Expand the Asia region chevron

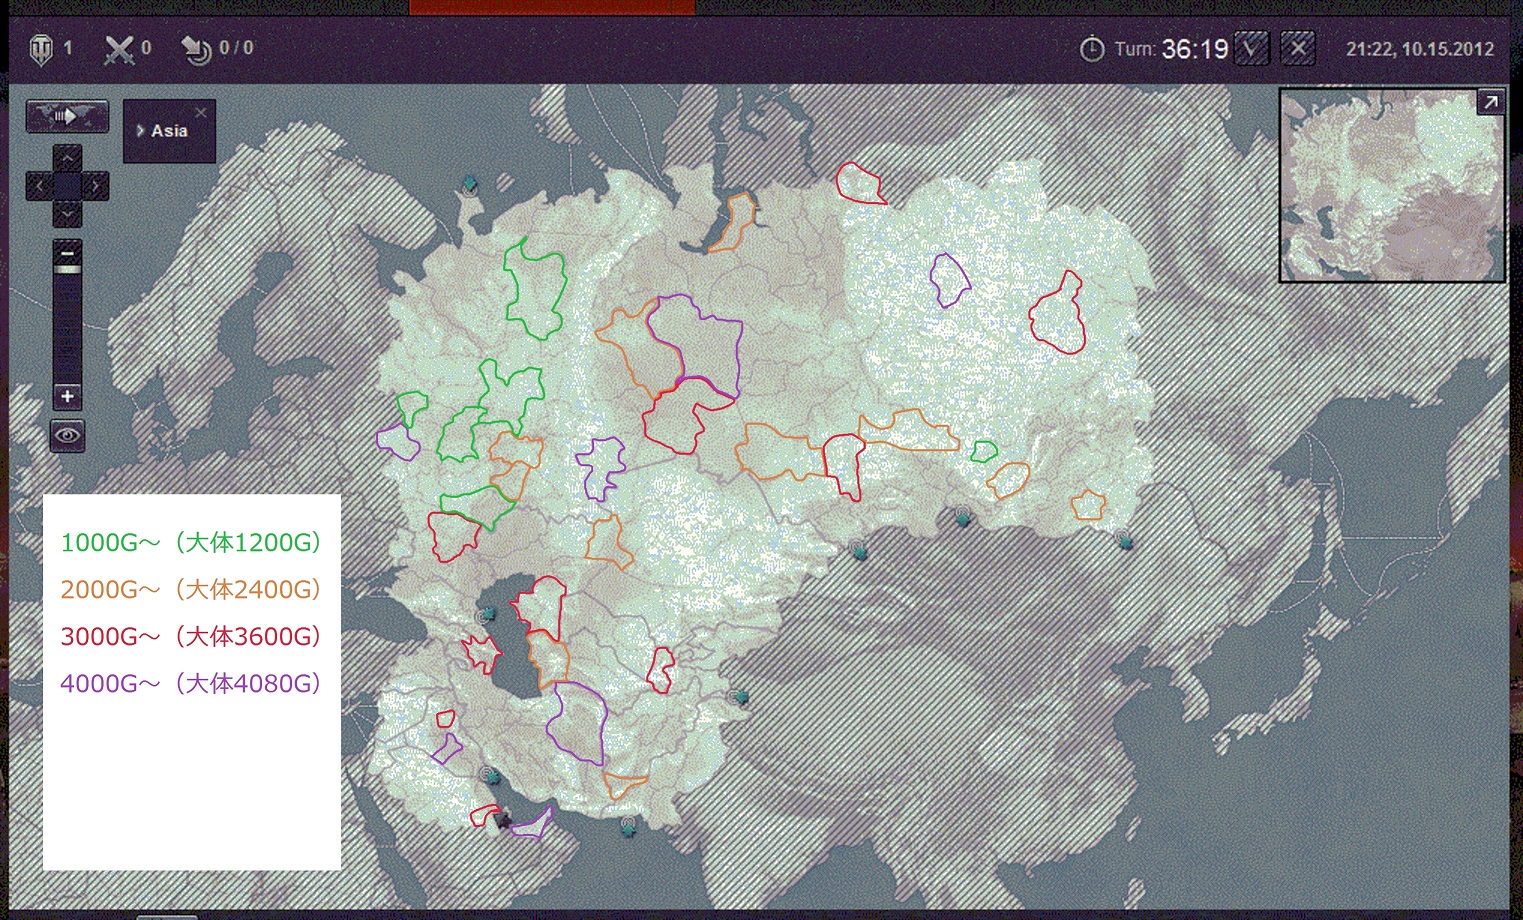coord(140,131)
